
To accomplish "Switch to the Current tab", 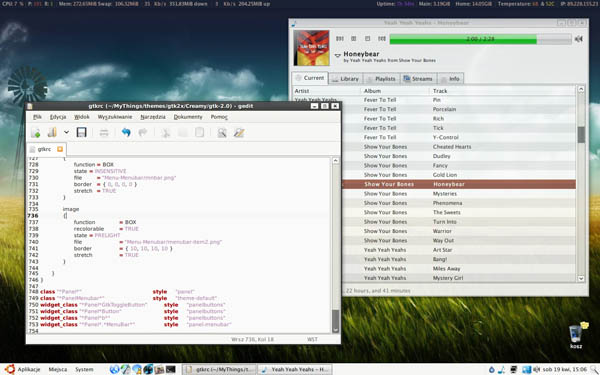I will [x=310, y=78].
